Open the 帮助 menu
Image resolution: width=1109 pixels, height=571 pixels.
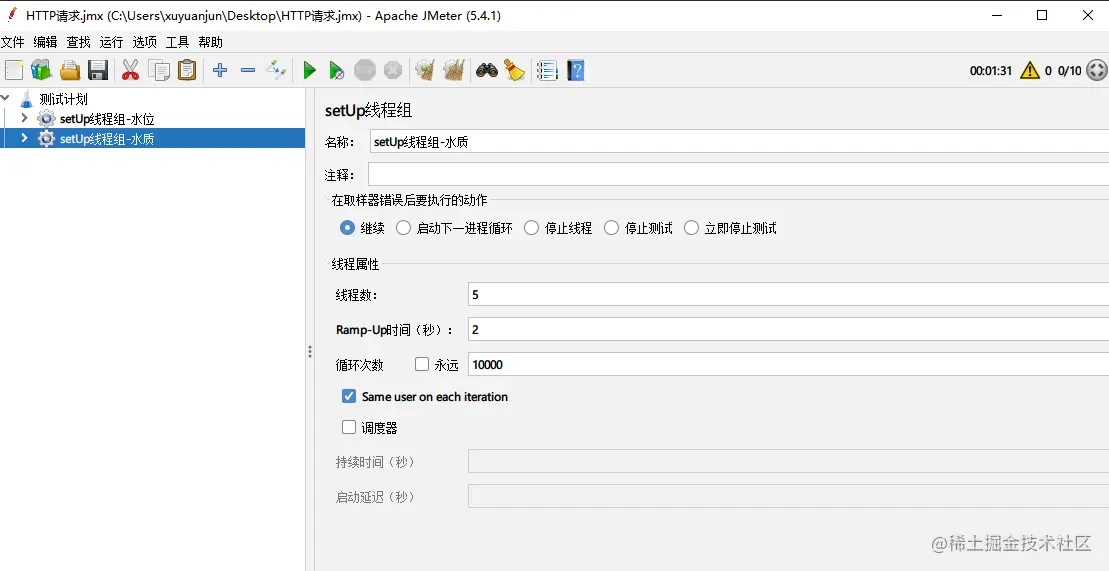[210, 42]
